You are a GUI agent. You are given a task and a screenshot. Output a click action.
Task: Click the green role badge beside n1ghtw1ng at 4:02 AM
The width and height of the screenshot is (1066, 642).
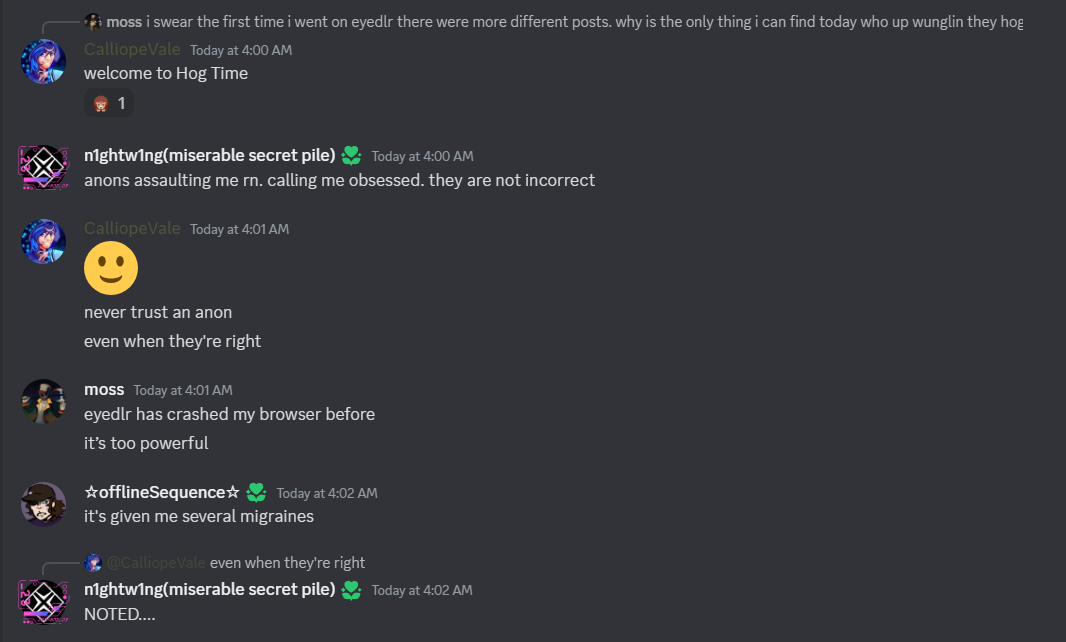coord(351,590)
